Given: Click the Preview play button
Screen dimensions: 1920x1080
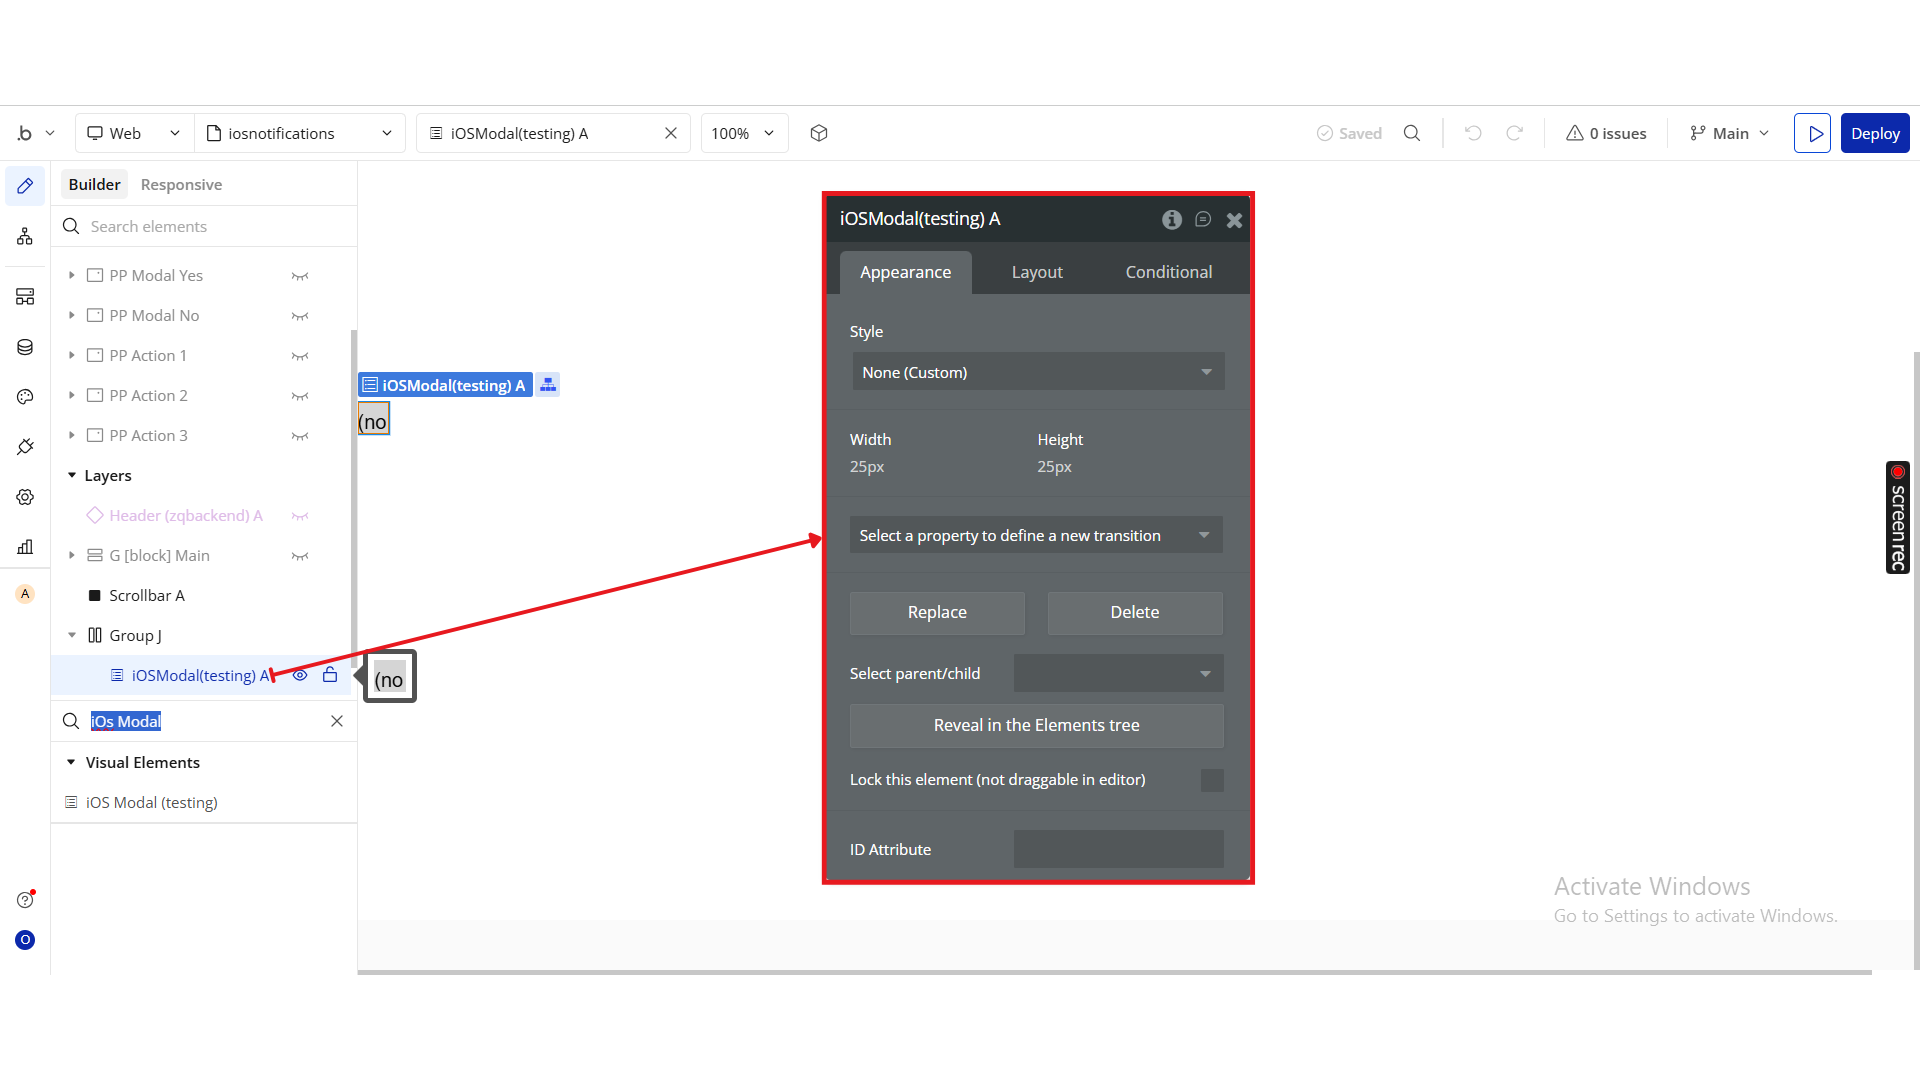Looking at the screenshot, I should (x=1812, y=133).
